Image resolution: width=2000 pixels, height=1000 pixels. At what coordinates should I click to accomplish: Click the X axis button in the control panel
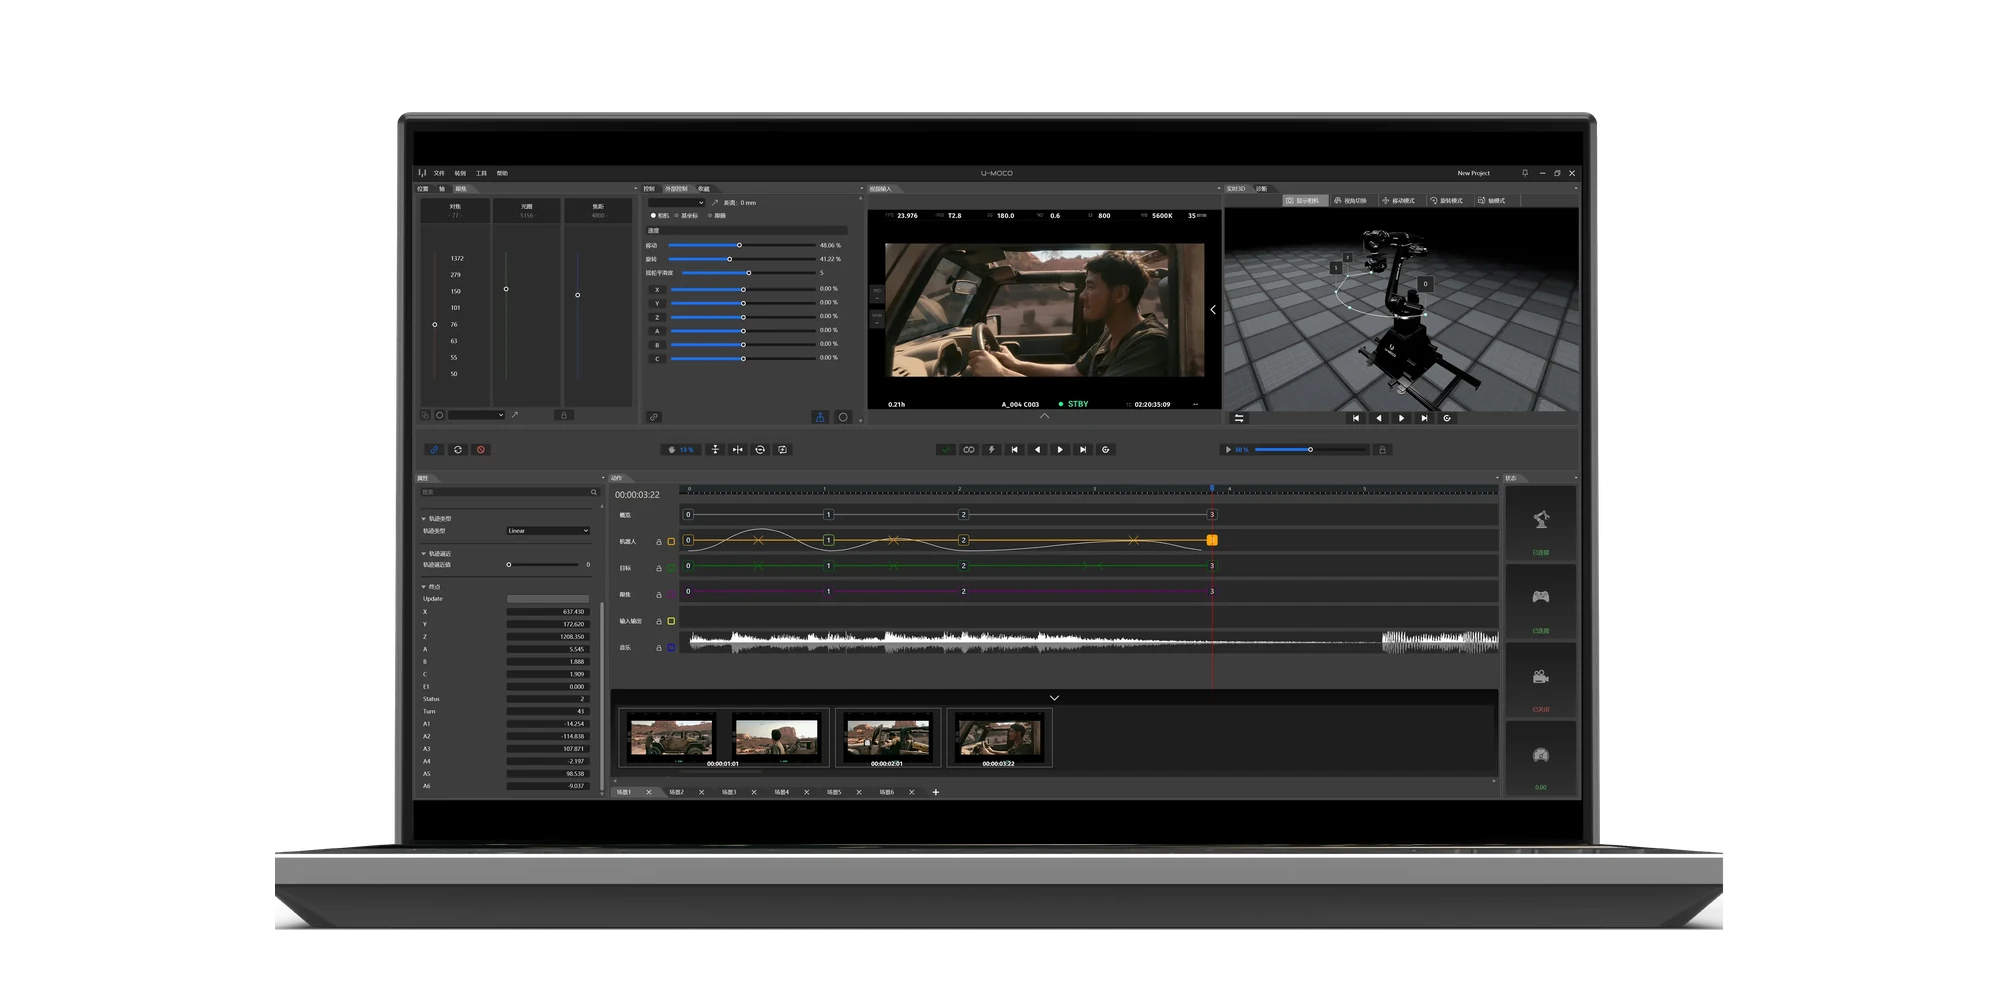click(657, 290)
